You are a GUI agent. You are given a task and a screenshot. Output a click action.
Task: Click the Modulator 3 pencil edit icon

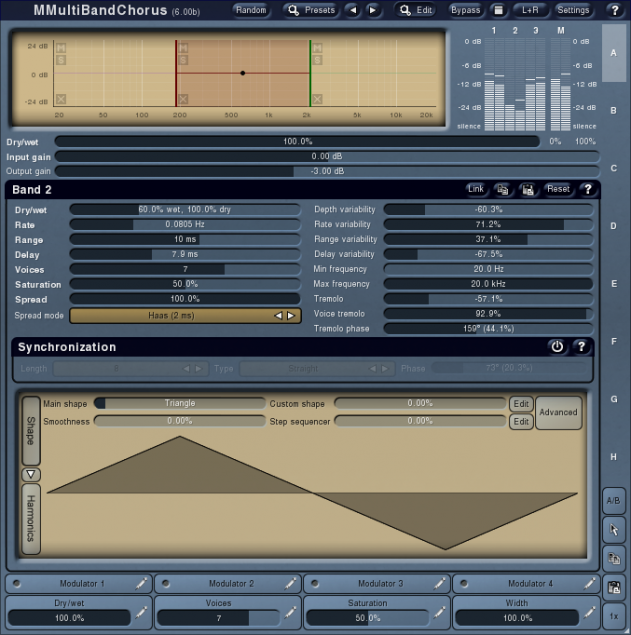click(x=439, y=584)
